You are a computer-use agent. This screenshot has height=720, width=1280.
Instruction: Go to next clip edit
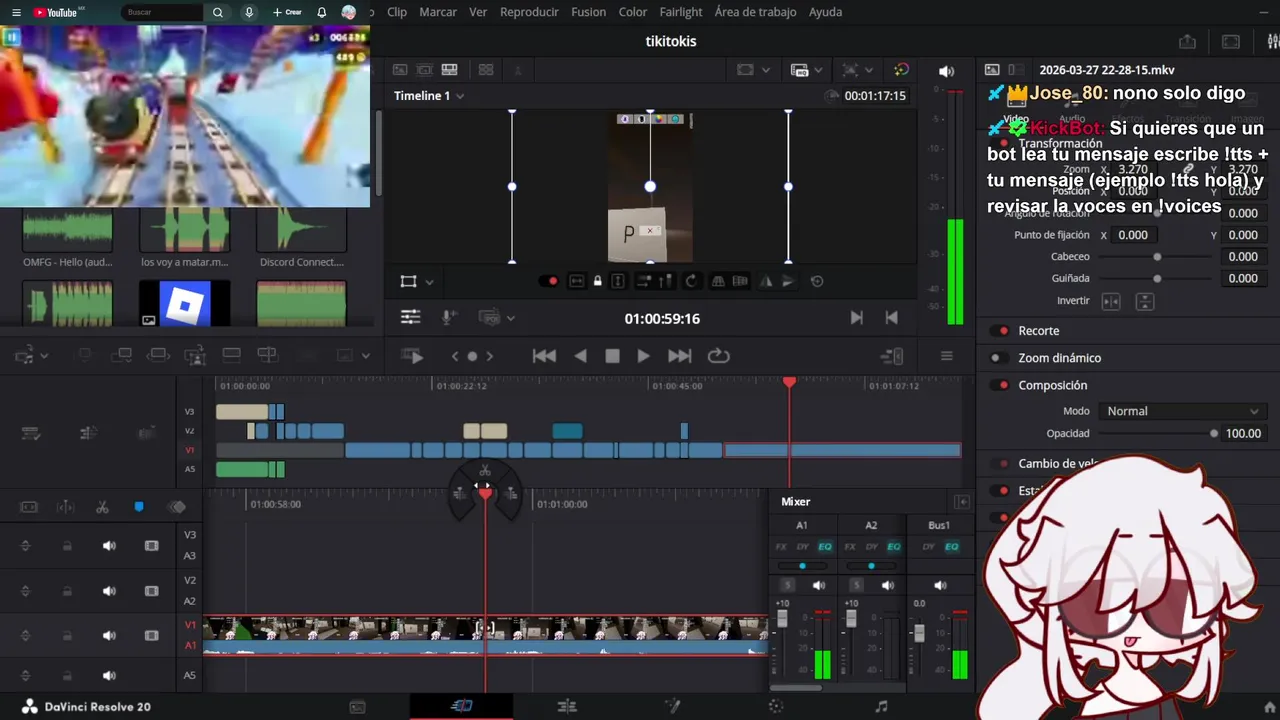[856, 318]
